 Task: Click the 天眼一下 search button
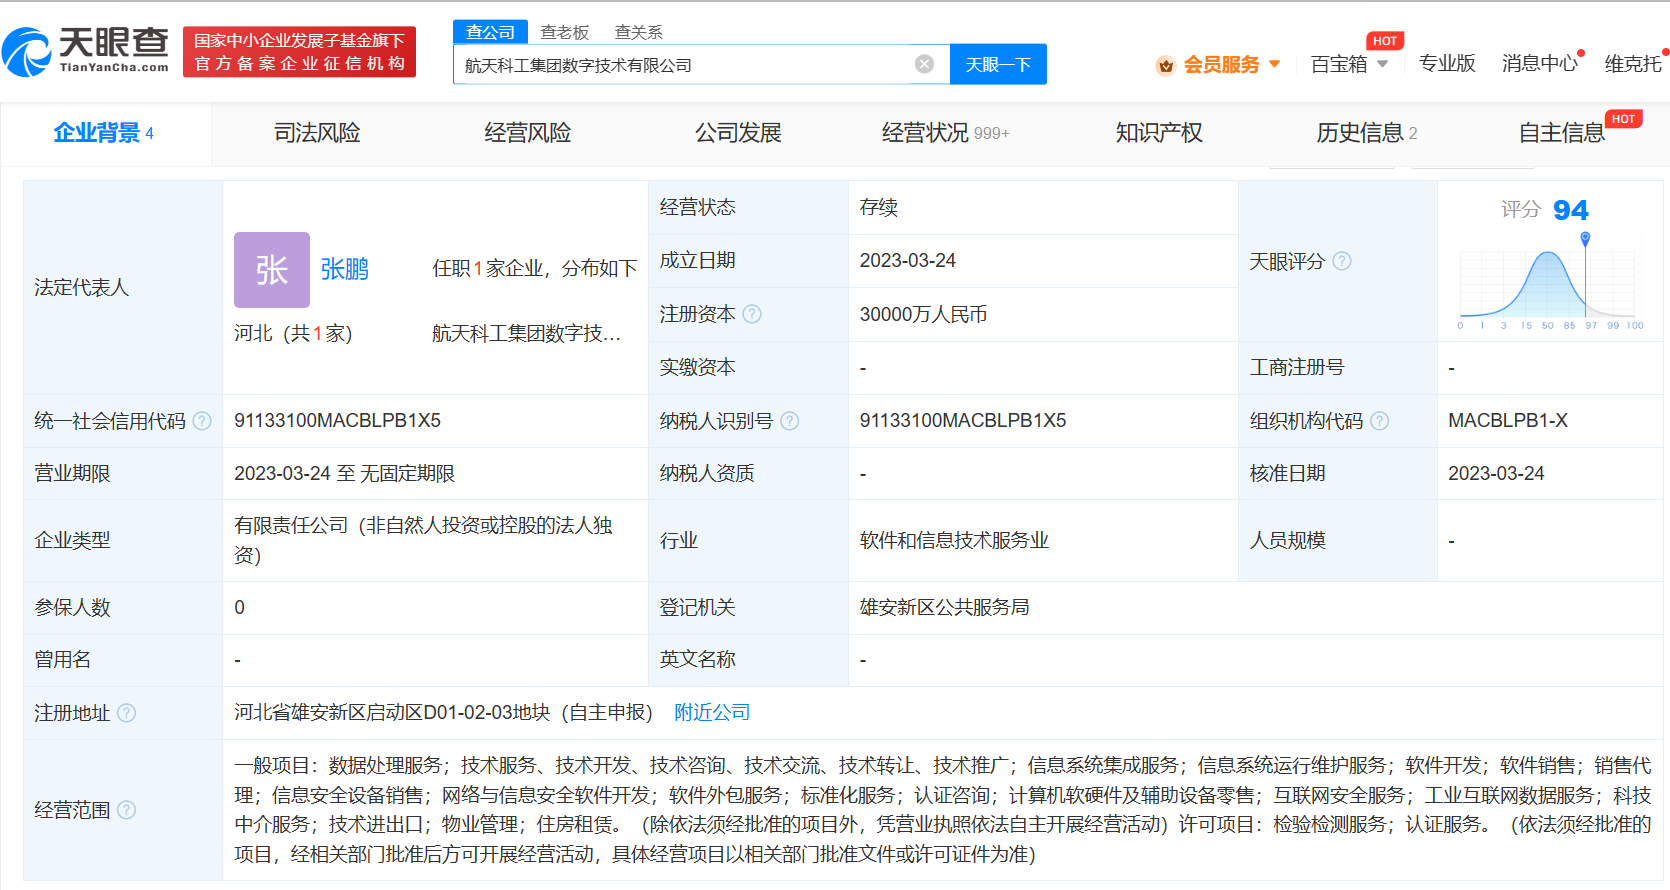[998, 64]
